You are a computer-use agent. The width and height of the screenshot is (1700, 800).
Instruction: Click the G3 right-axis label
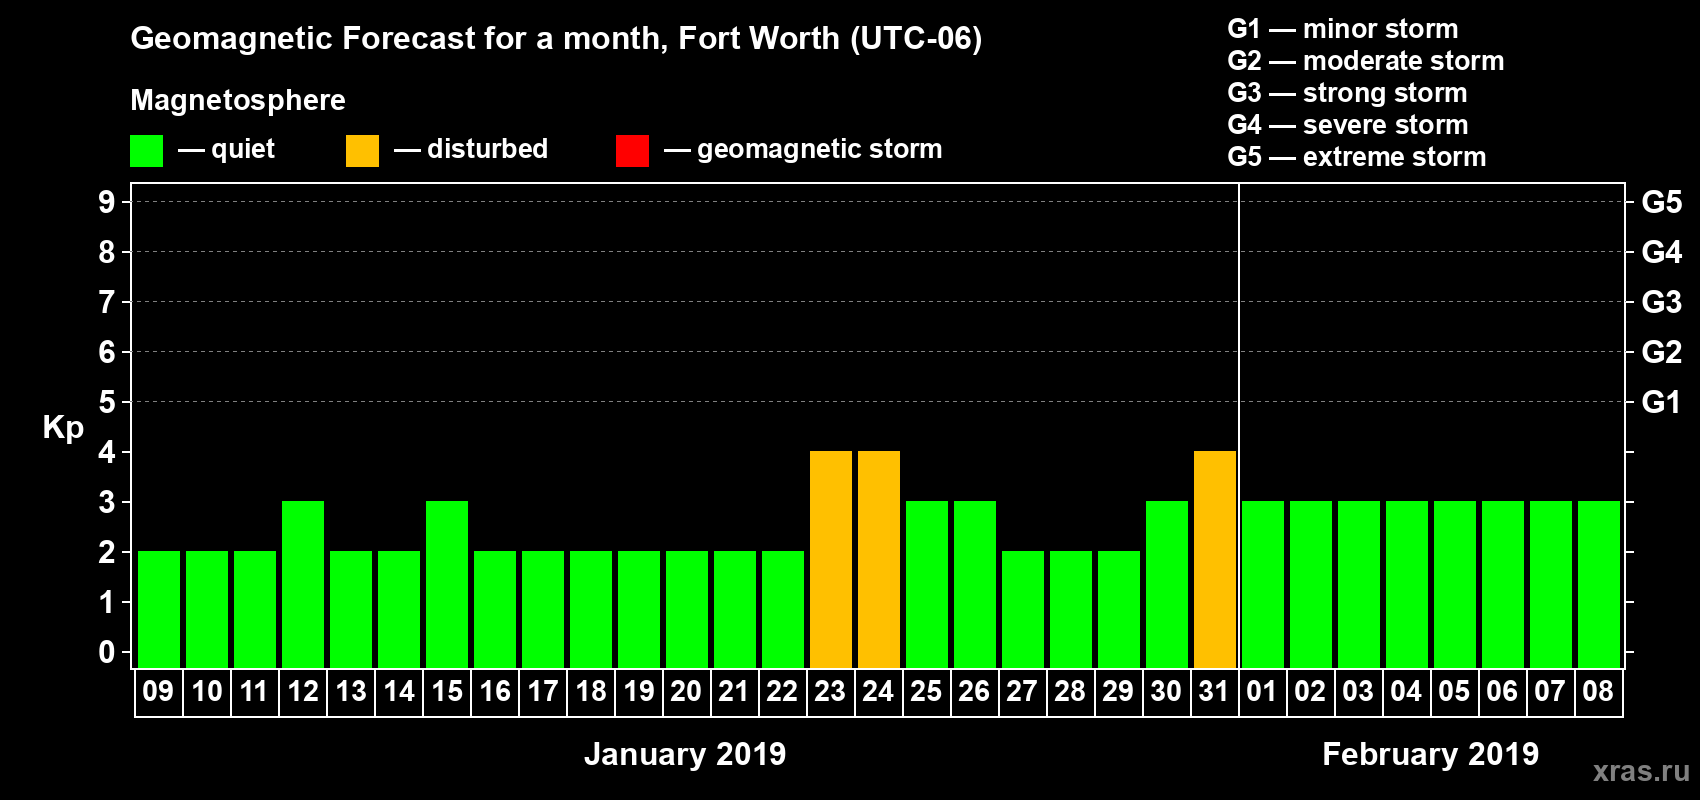tap(1662, 302)
